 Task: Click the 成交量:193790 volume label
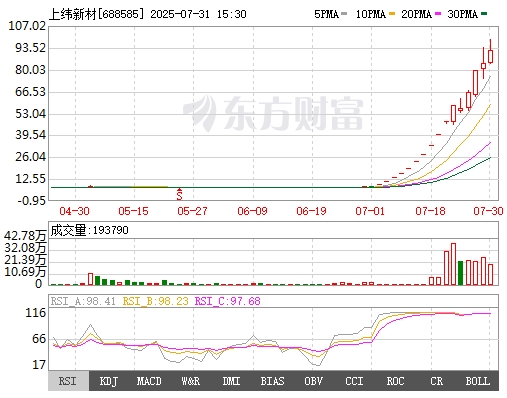click(x=89, y=230)
